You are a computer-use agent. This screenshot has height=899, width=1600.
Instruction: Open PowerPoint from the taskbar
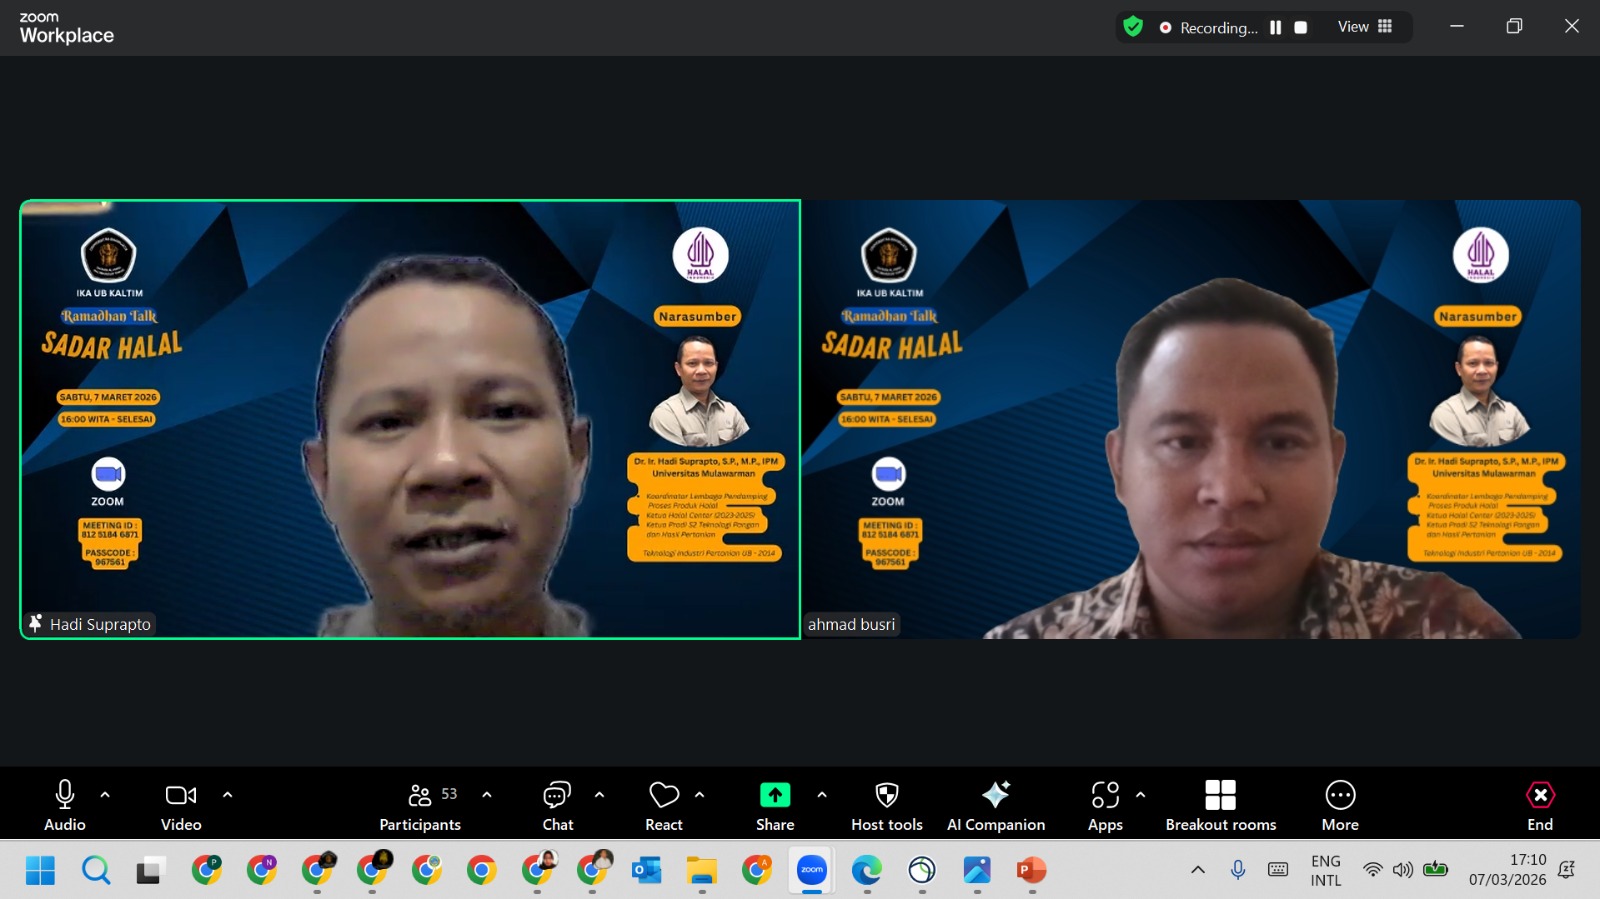pyautogui.click(x=1031, y=871)
